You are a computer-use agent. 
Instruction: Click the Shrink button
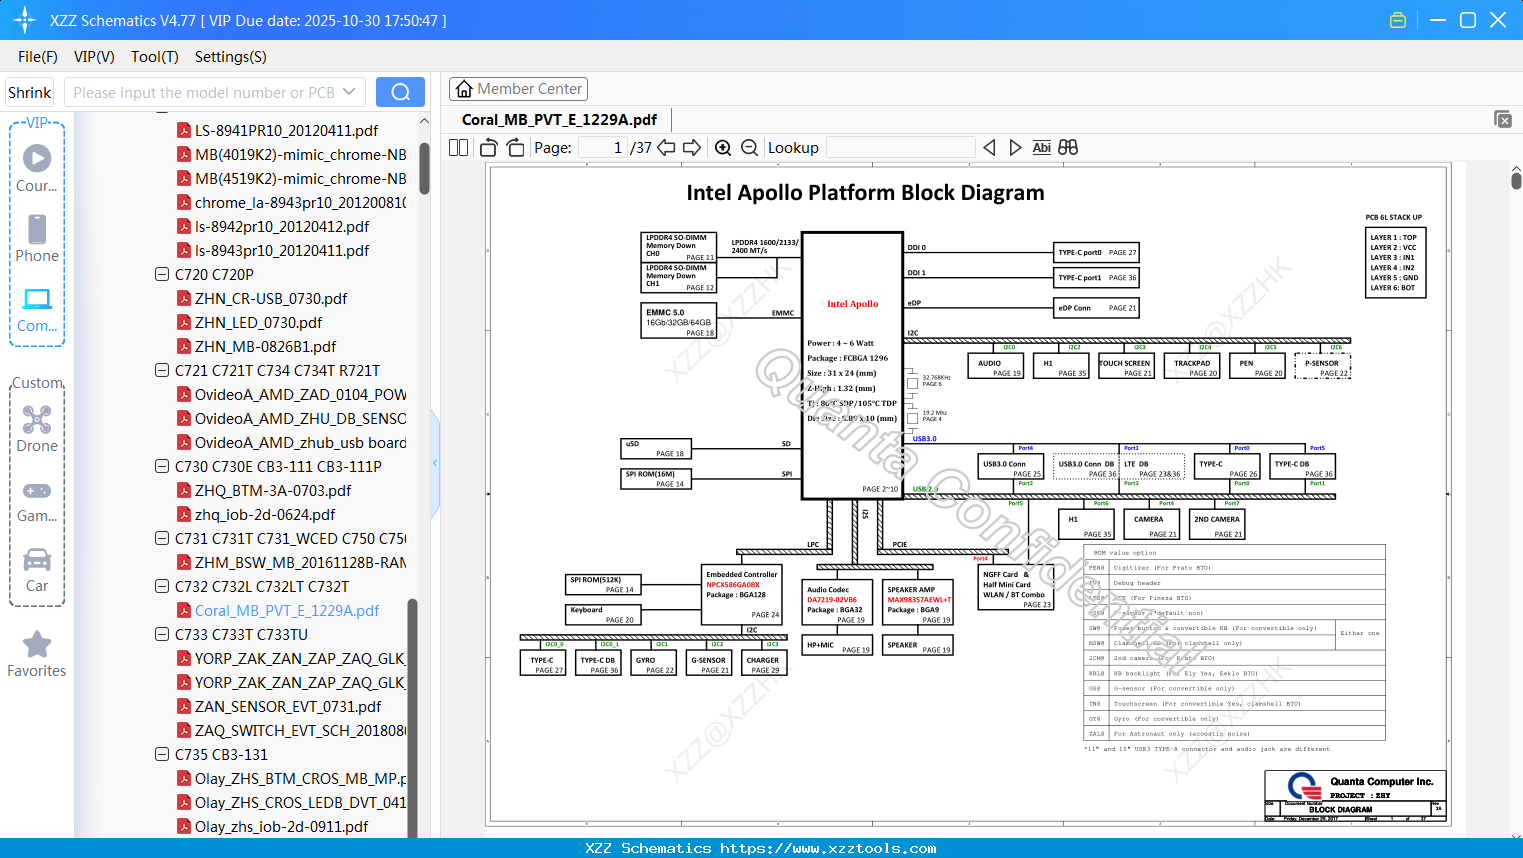[29, 92]
